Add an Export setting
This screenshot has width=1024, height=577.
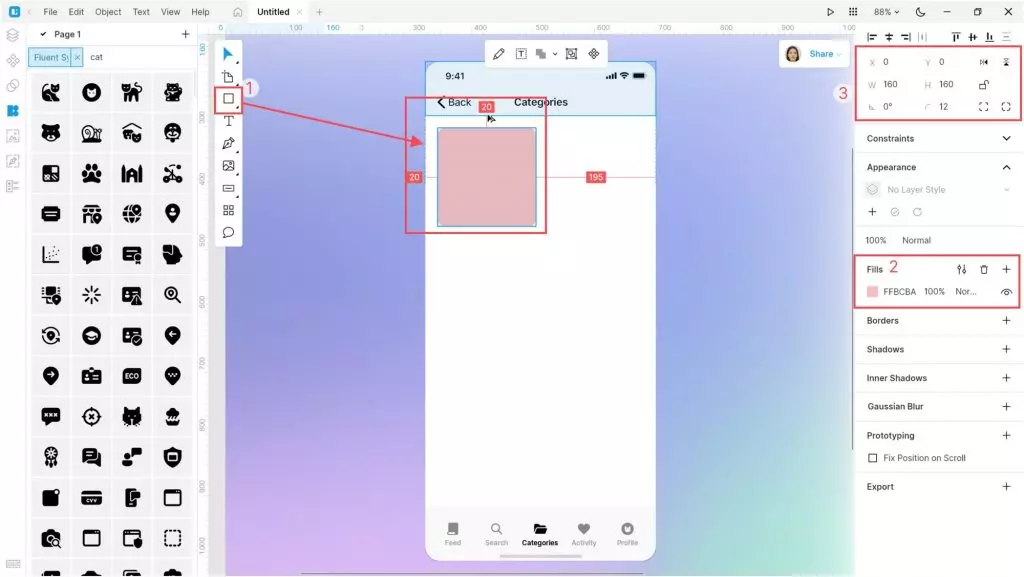tap(1006, 487)
